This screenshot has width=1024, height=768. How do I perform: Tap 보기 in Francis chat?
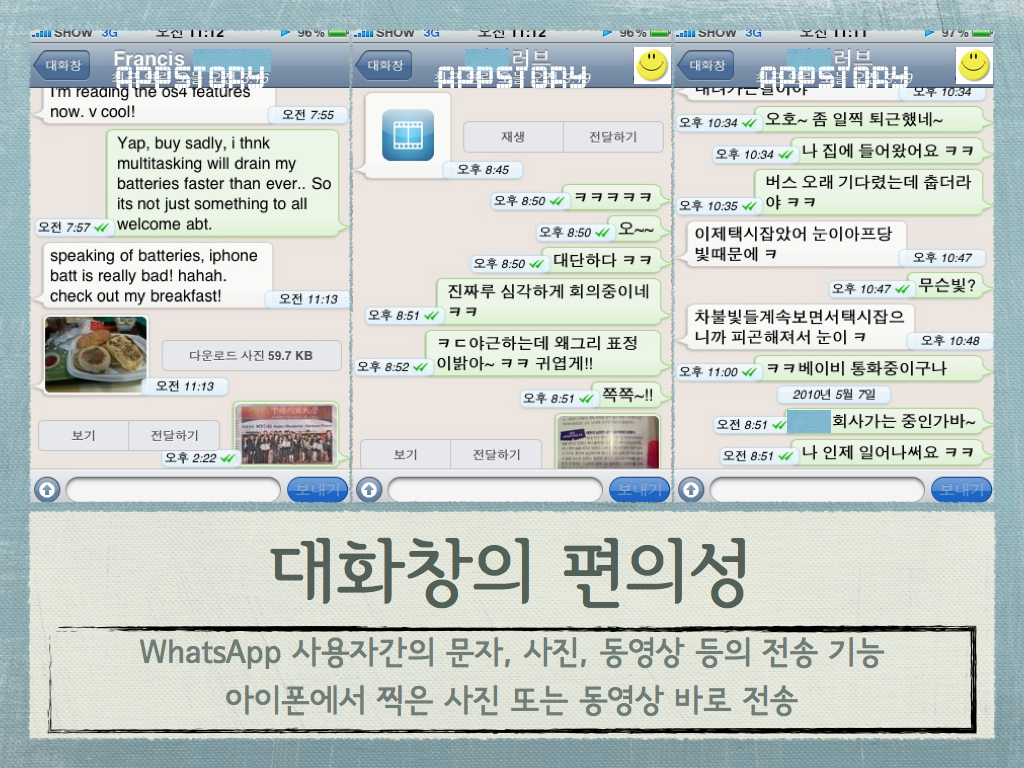(84, 436)
